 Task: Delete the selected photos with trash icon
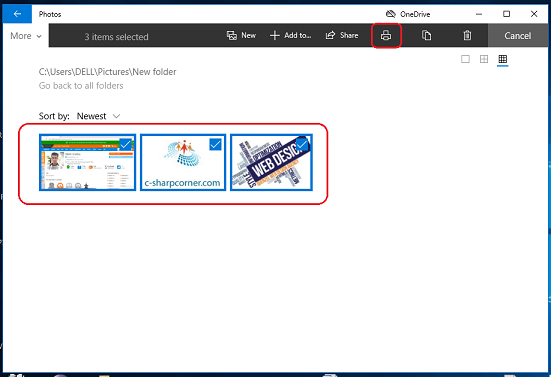[467, 35]
